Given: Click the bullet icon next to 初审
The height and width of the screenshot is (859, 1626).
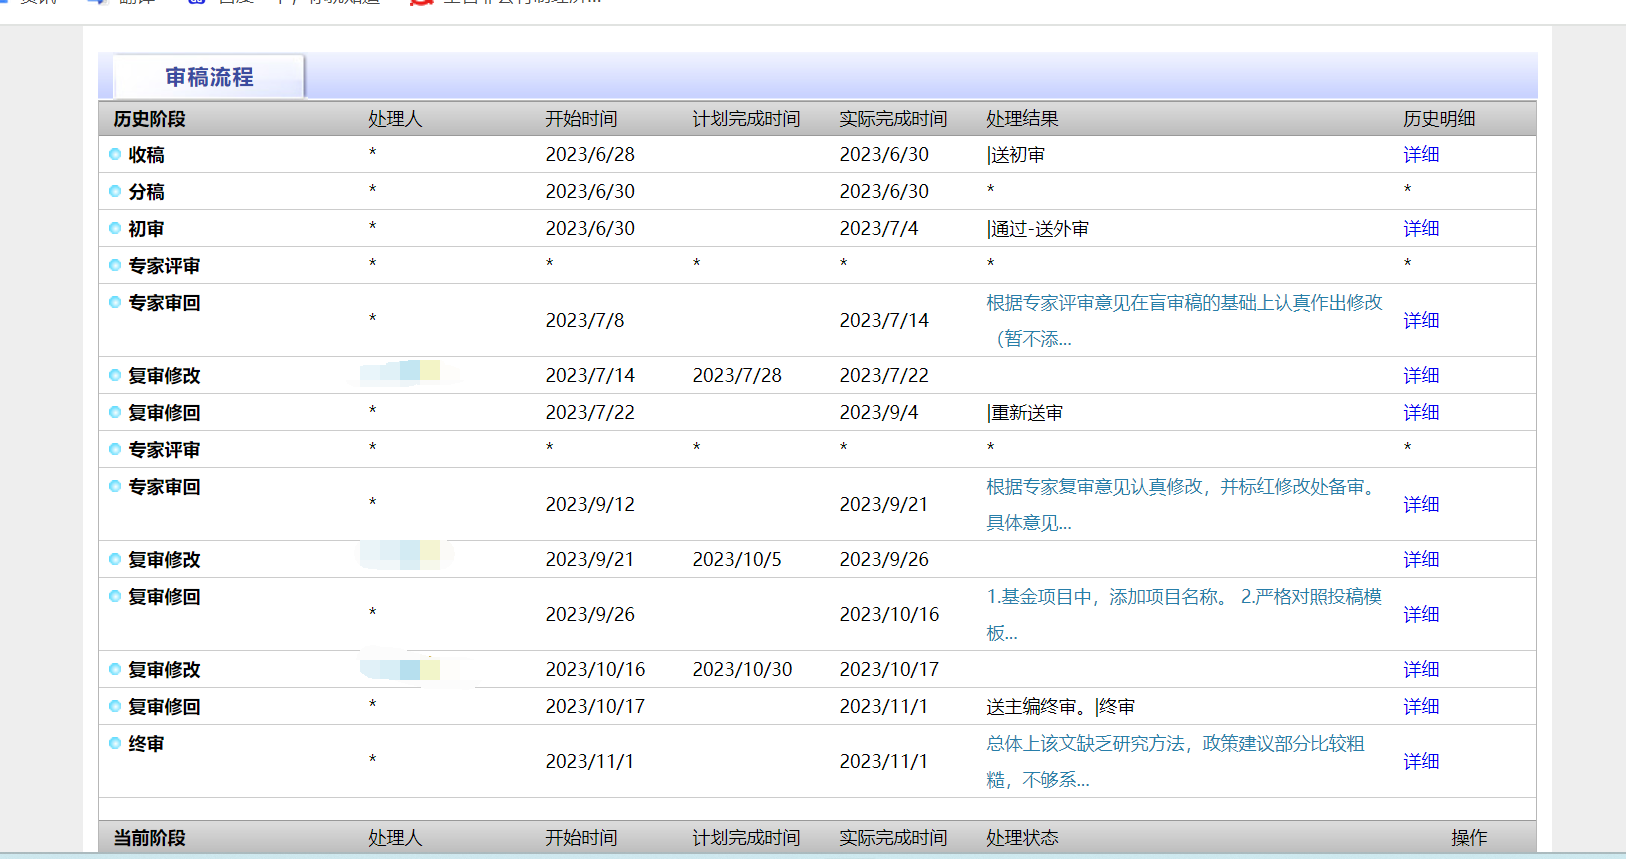Looking at the screenshot, I should [115, 228].
